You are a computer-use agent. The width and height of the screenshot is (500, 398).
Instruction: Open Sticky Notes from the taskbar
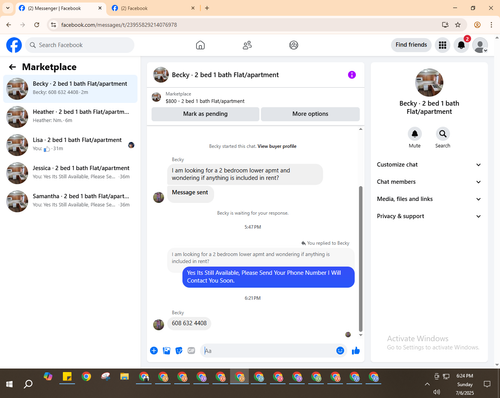click(x=67, y=377)
